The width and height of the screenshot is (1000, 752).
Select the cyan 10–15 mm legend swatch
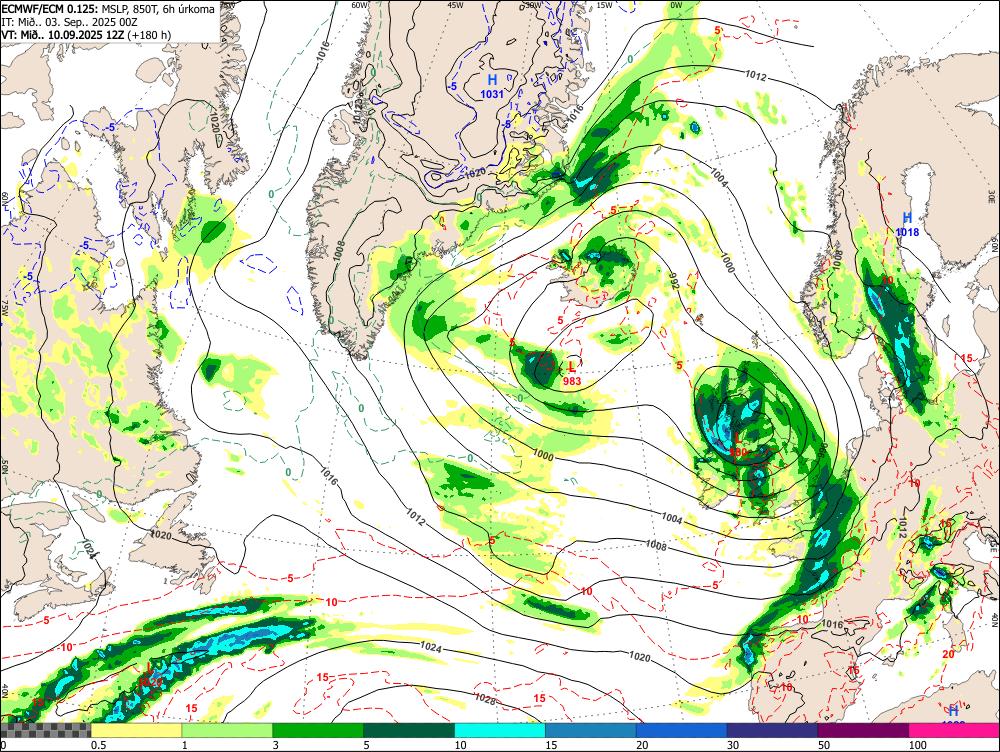[x=500, y=730]
